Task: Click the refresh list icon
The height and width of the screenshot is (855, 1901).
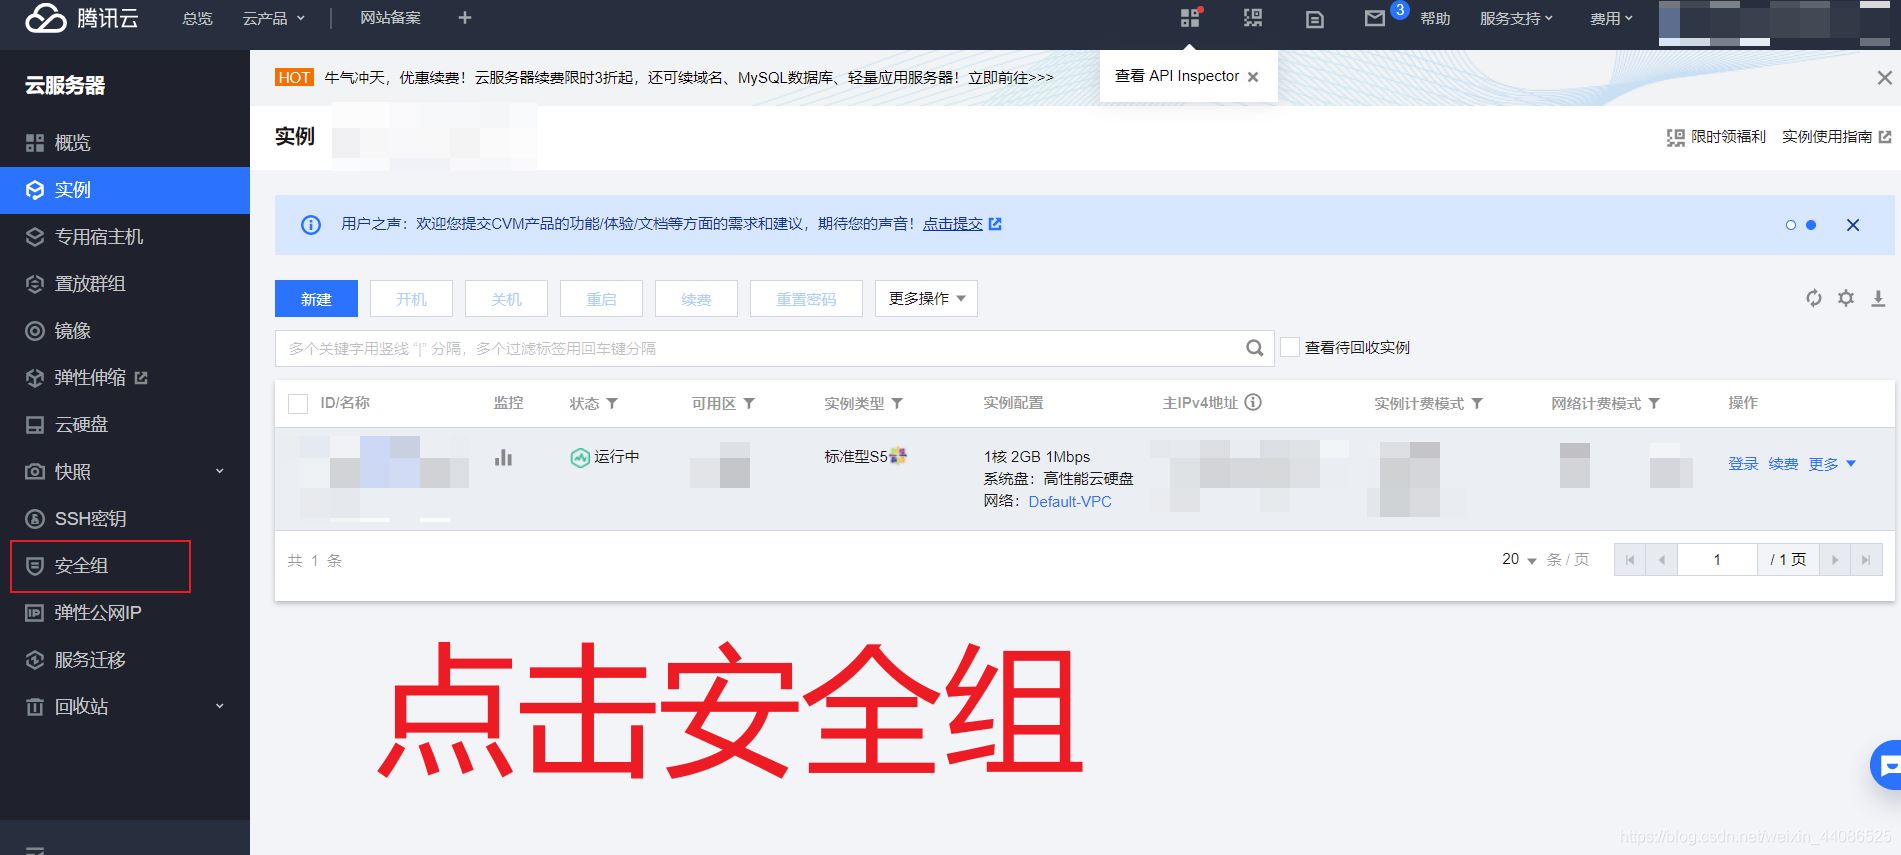Action: click(x=1813, y=298)
